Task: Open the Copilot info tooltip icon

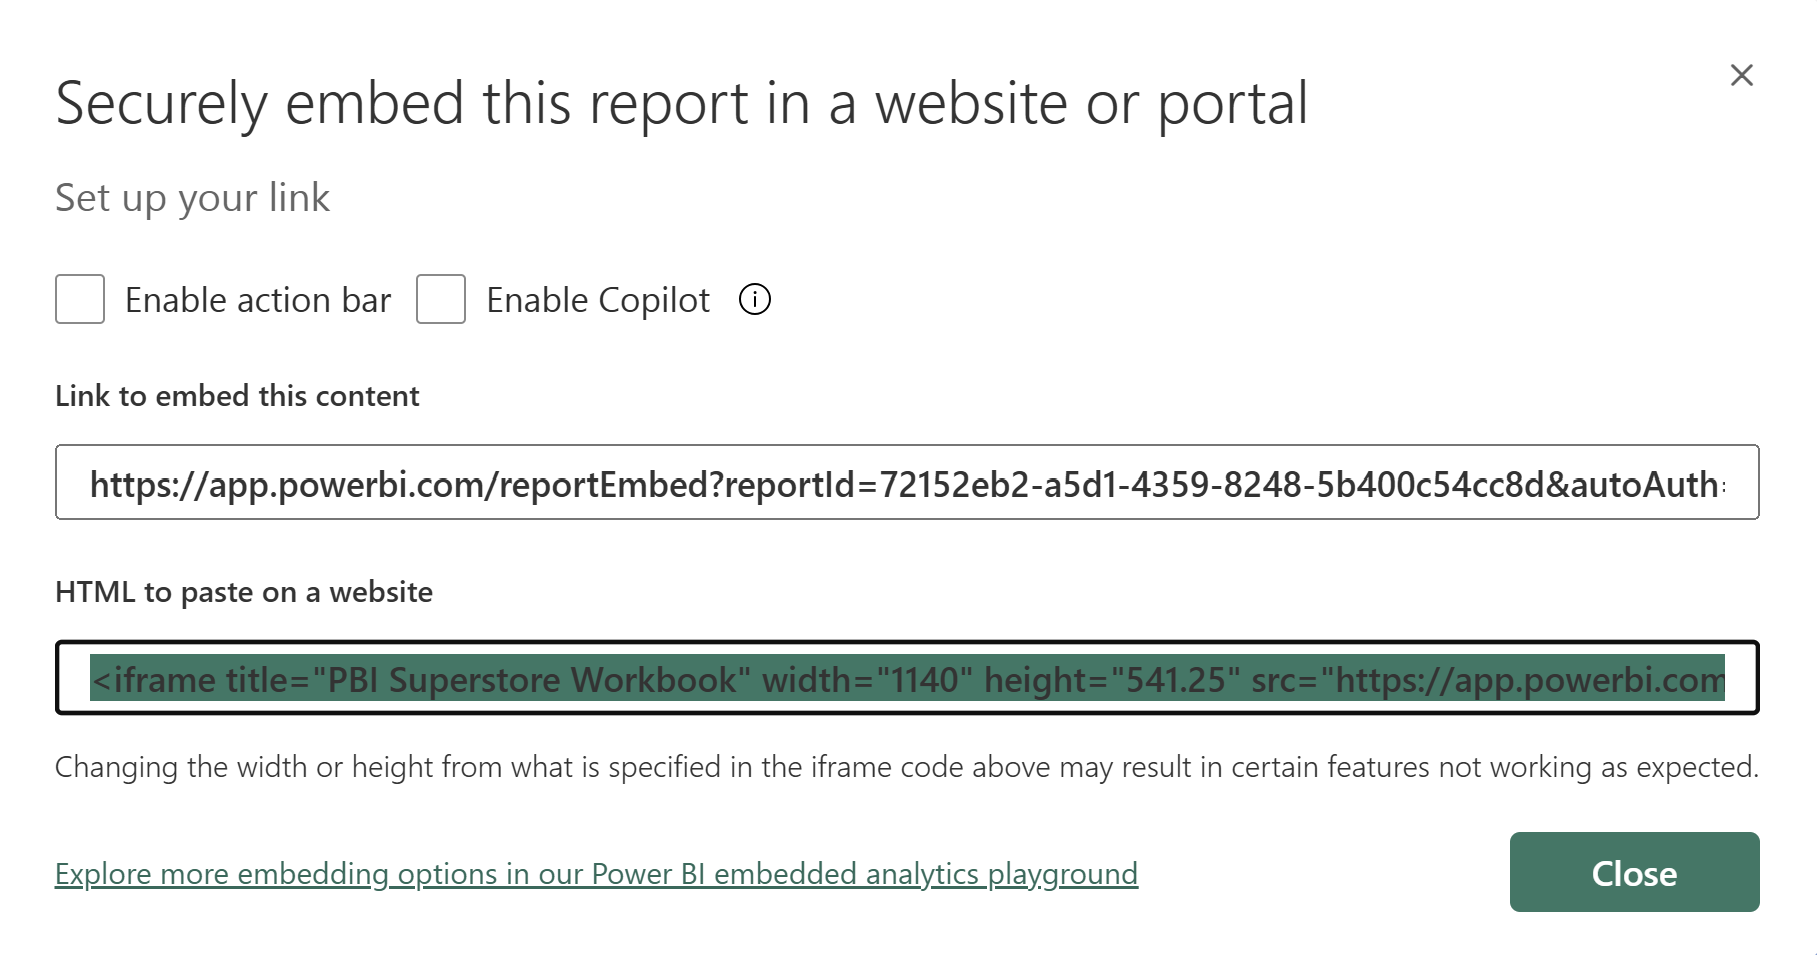Action: click(754, 299)
